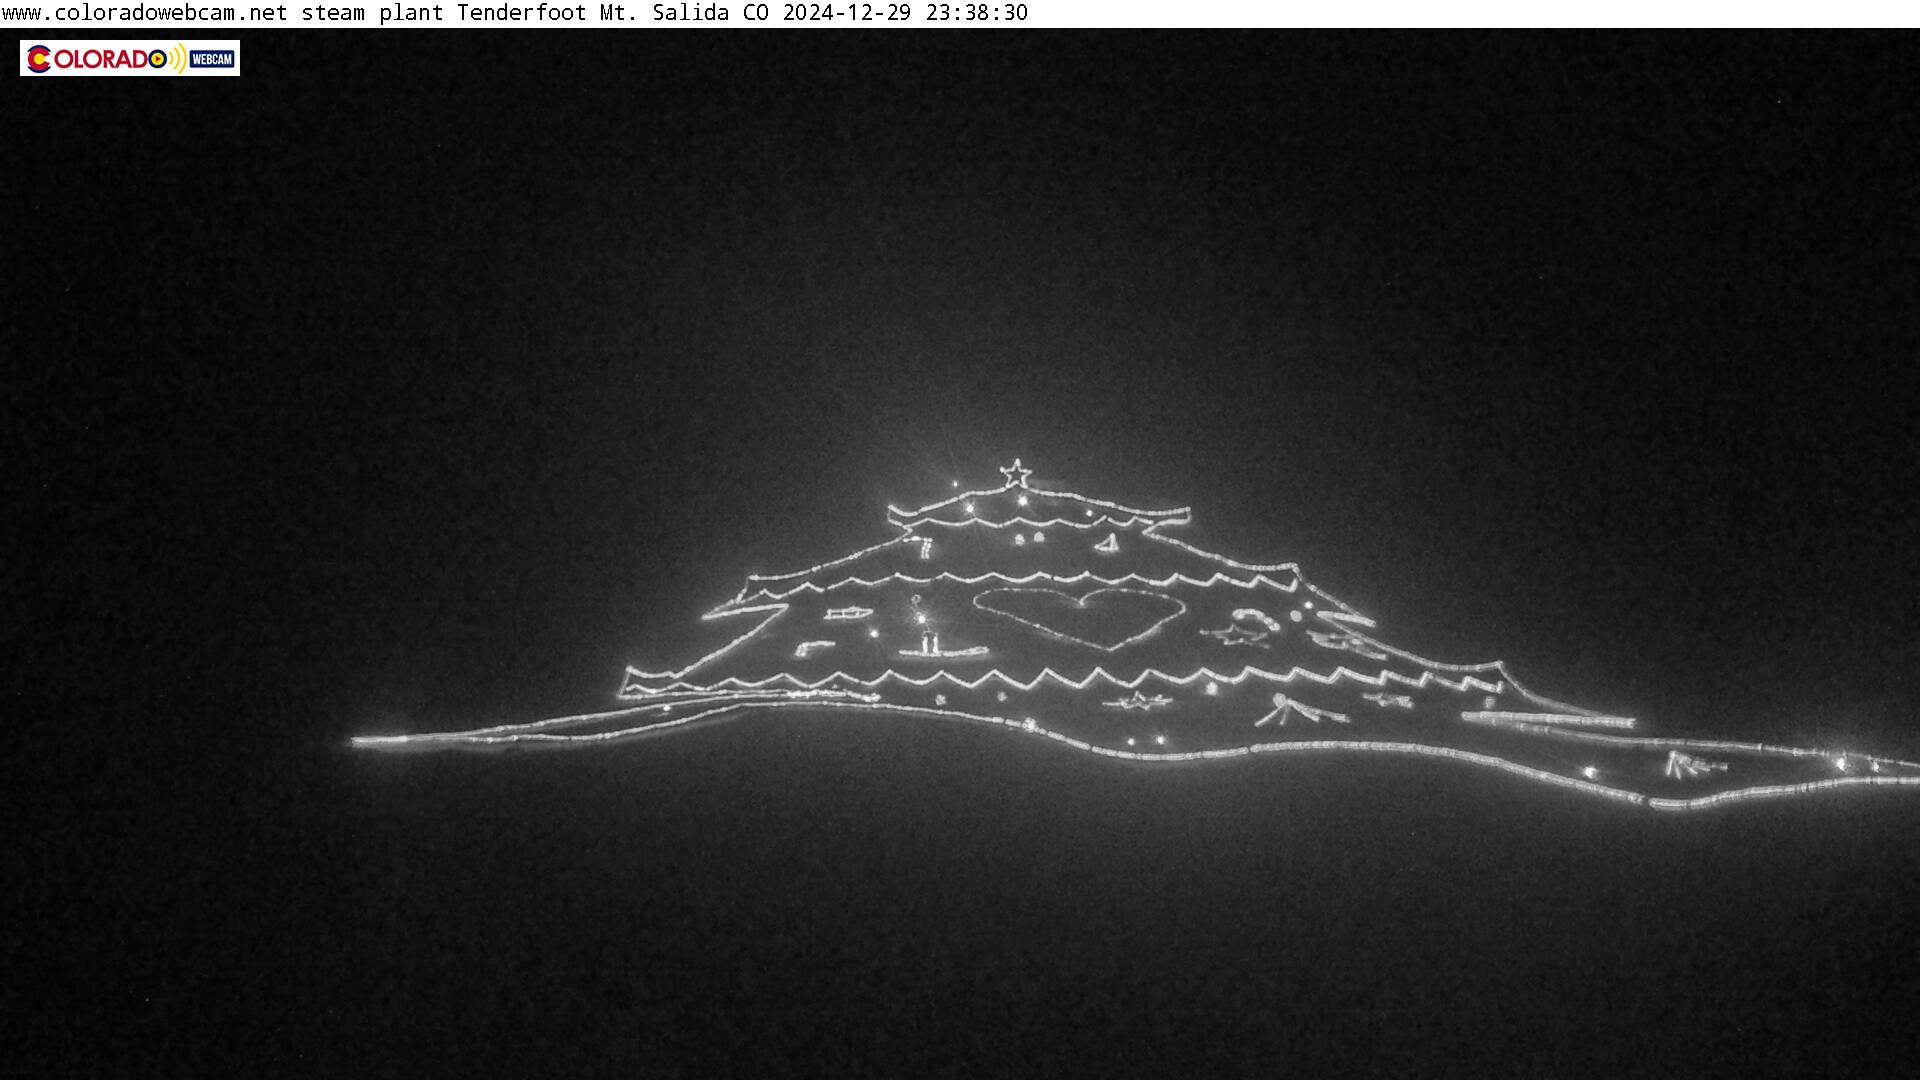The height and width of the screenshot is (1080, 1920).
Task: Click the Colorado Webcam logo
Action: (x=130, y=58)
